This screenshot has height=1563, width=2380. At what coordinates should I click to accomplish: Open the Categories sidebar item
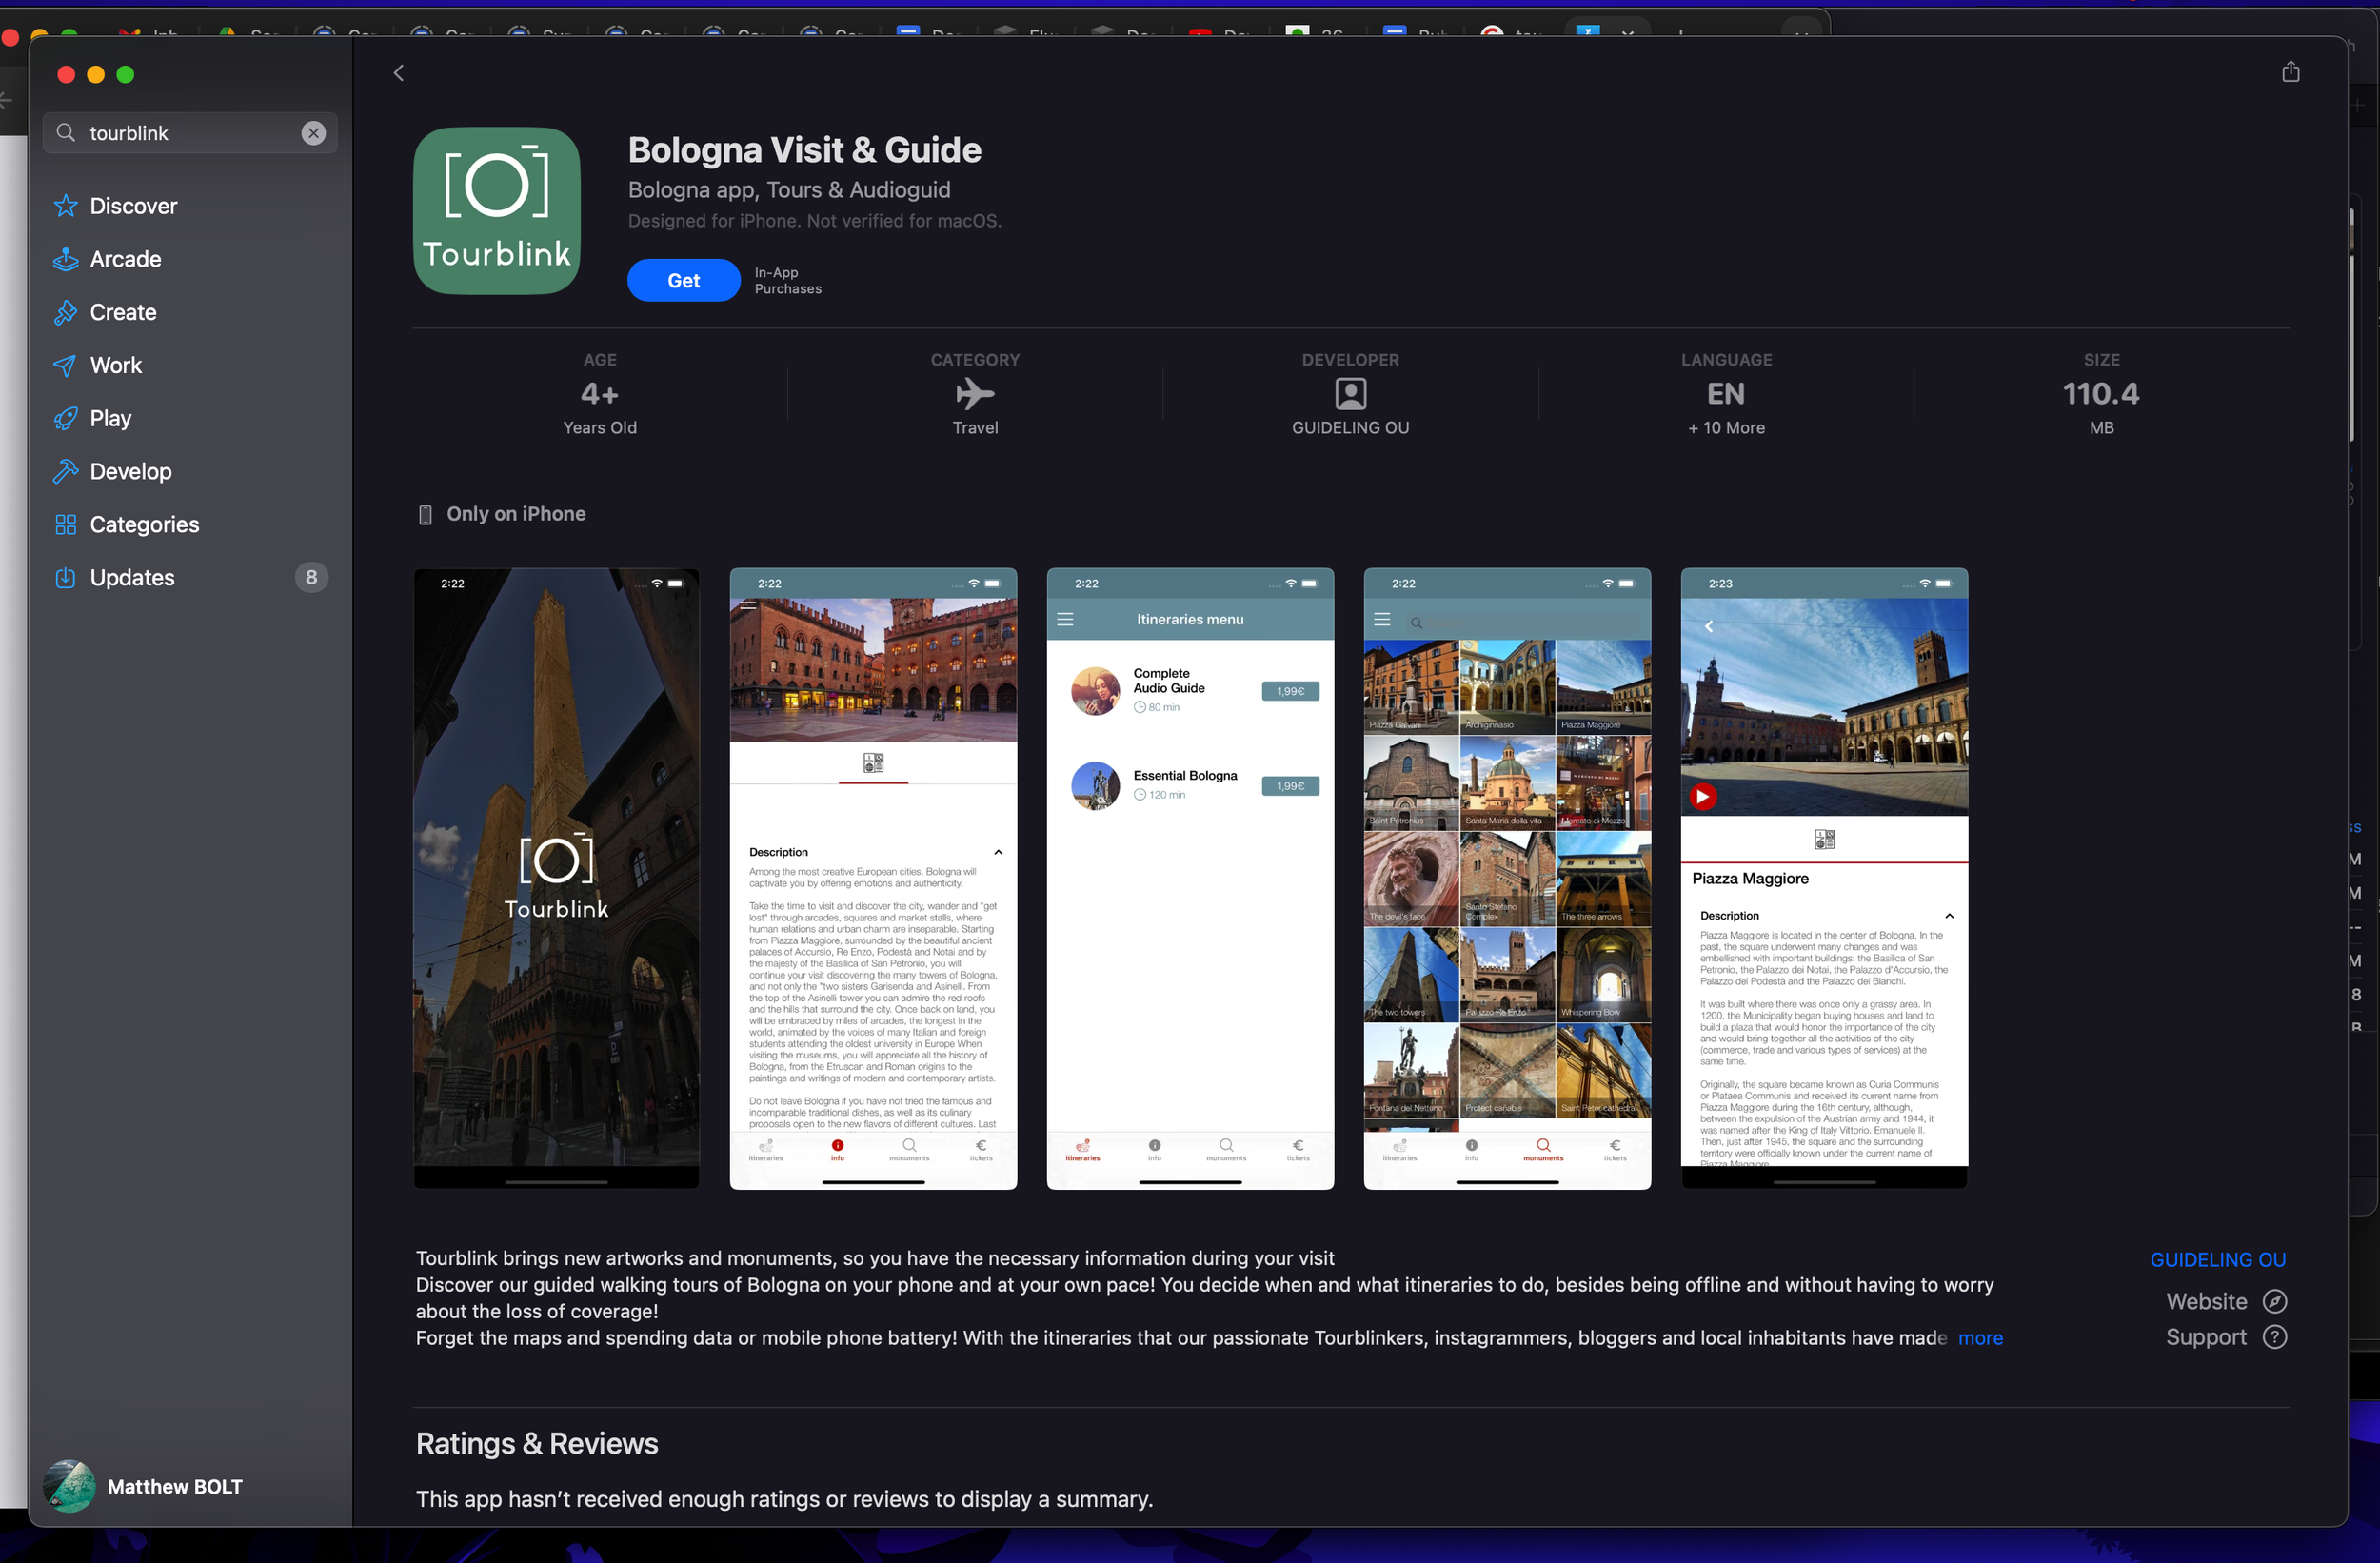(x=144, y=524)
